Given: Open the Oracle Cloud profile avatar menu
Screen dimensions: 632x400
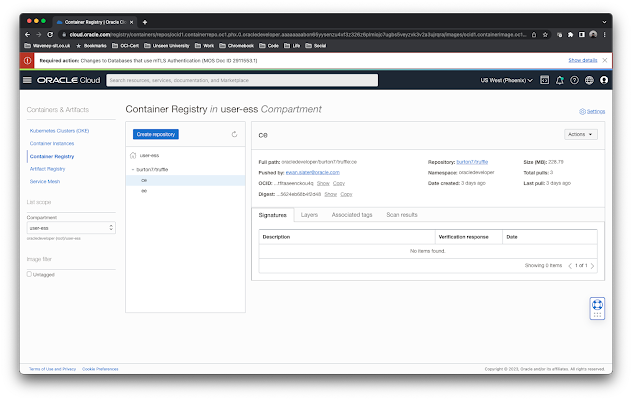Looking at the screenshot, I should click(604, 80).
